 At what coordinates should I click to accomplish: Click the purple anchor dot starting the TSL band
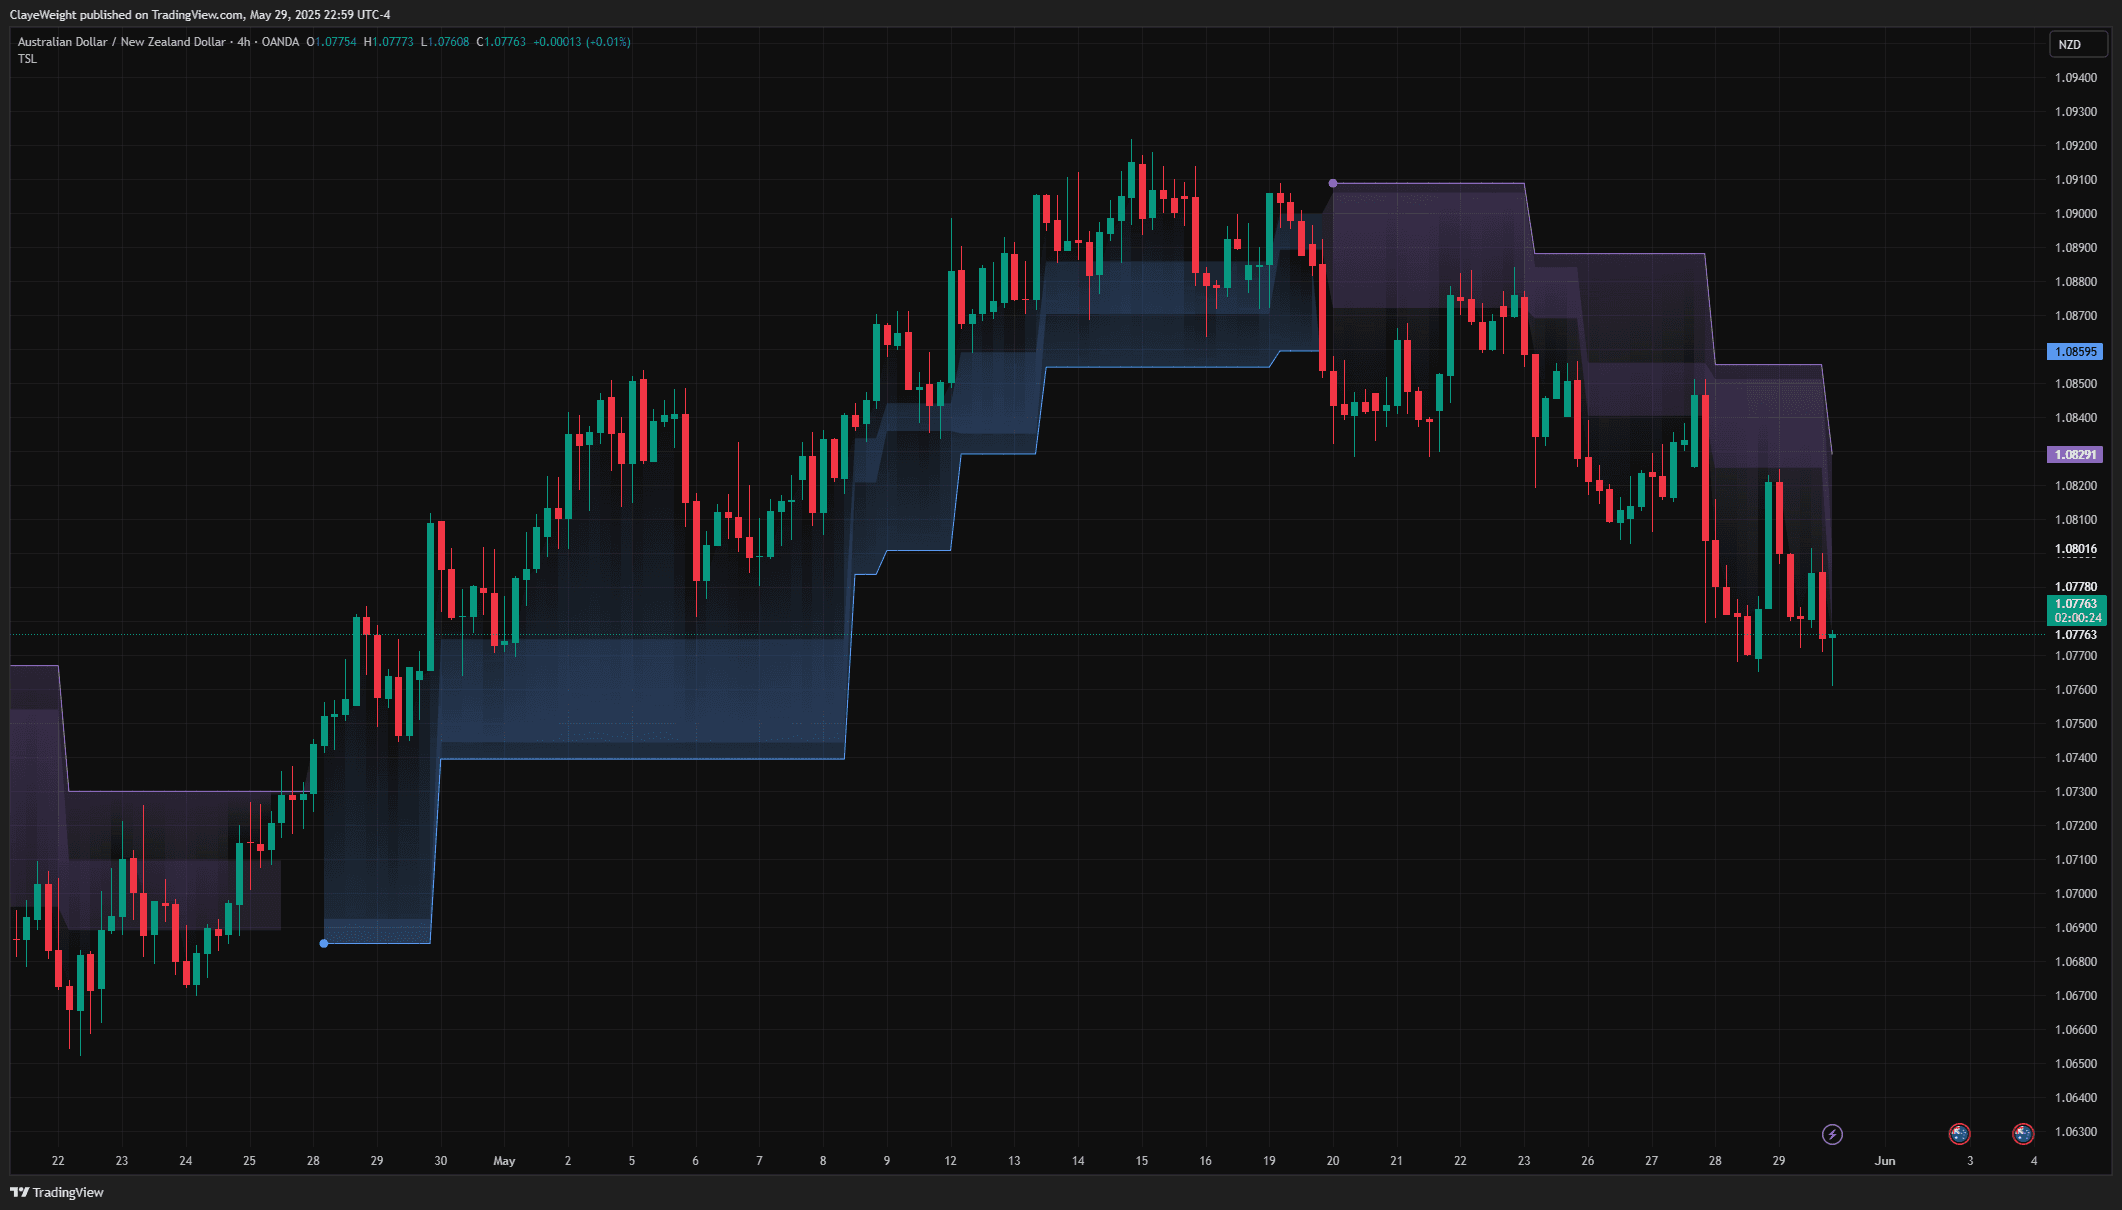point(1332,182)
